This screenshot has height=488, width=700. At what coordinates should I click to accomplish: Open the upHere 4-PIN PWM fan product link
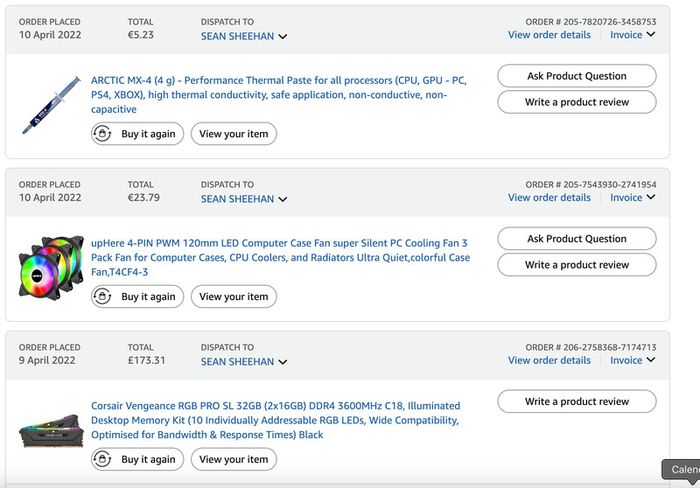click(x=280, y=257)
